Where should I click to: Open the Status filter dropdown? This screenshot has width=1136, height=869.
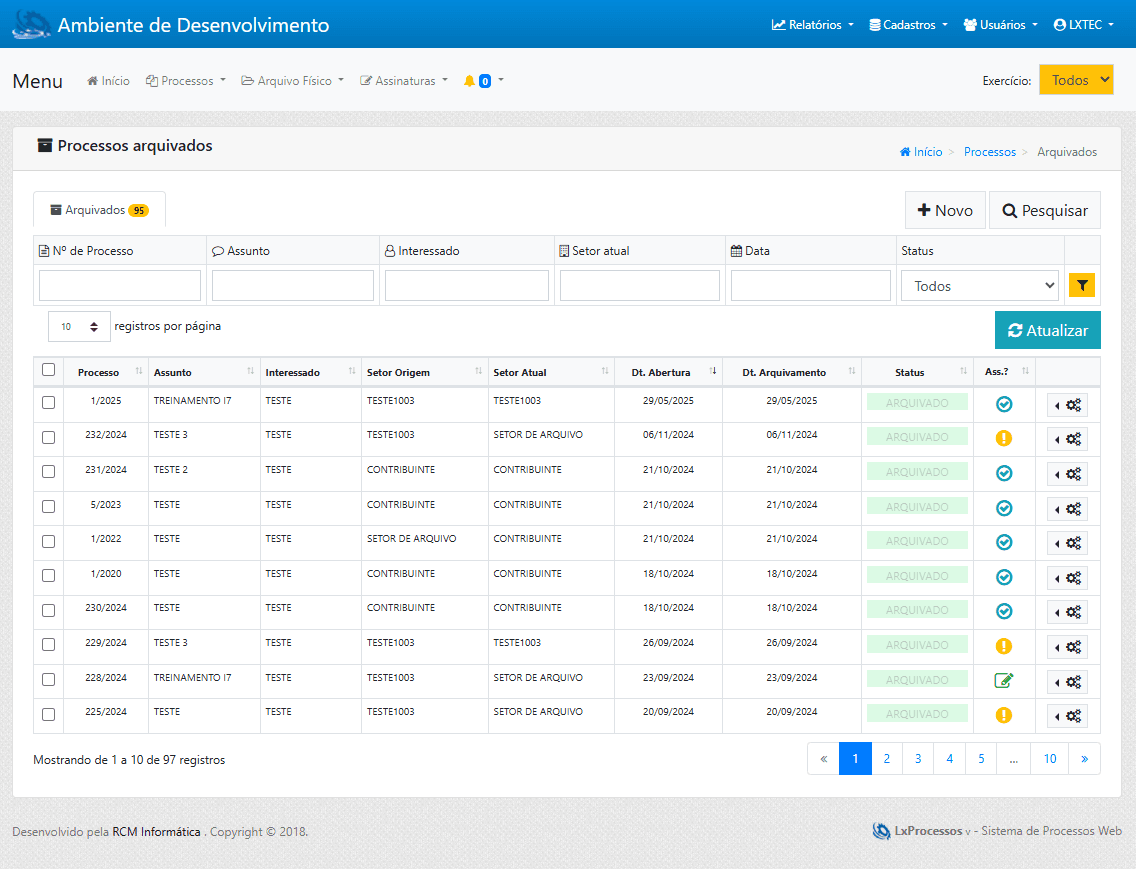coord(980,286)
